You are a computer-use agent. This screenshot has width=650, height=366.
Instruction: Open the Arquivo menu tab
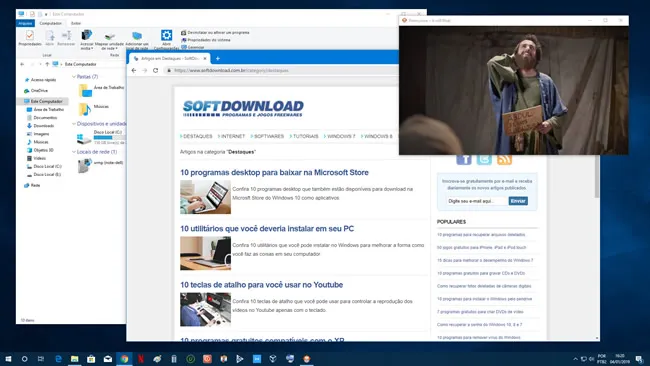25,23
